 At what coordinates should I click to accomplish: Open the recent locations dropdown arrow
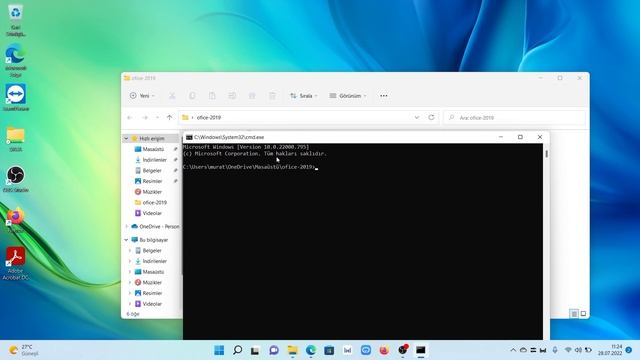point(158,118)
